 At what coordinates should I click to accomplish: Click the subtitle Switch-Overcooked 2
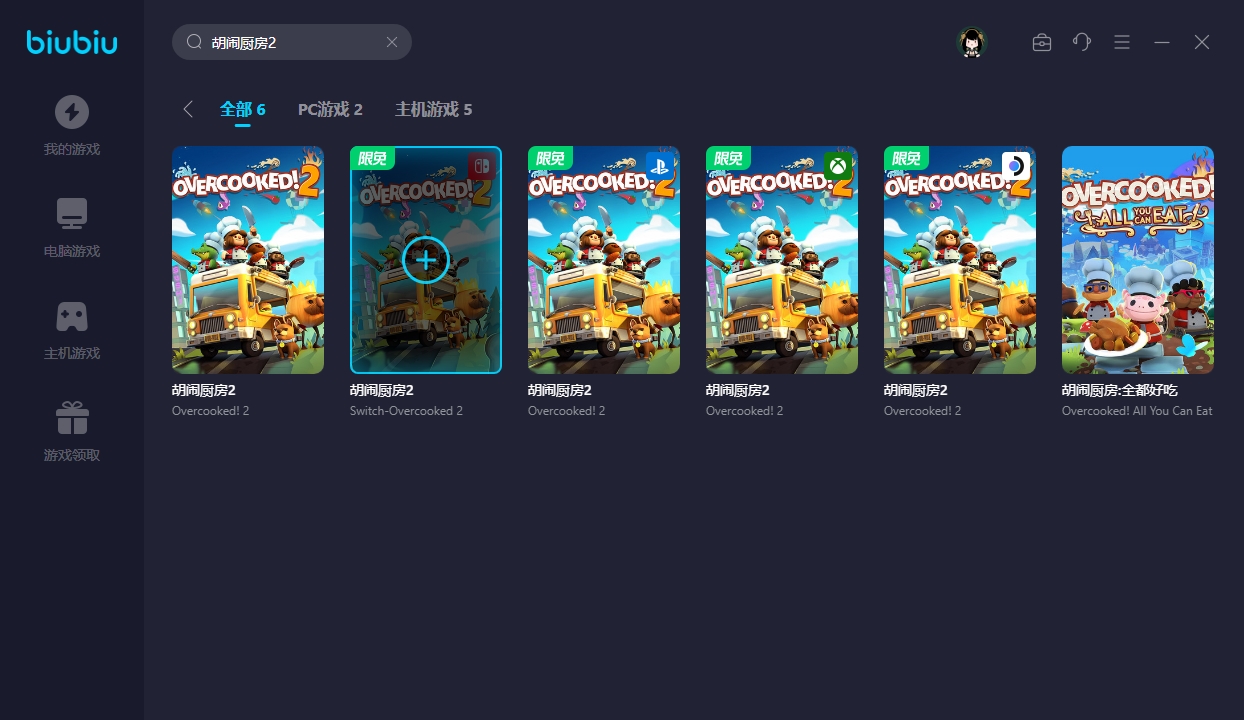[x=406, y=411]
